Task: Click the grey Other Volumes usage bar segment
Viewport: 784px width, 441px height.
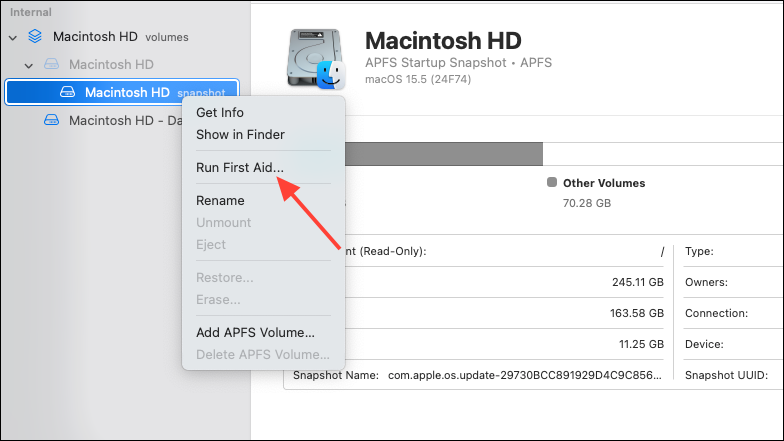Action: click(x=444, y=154)
